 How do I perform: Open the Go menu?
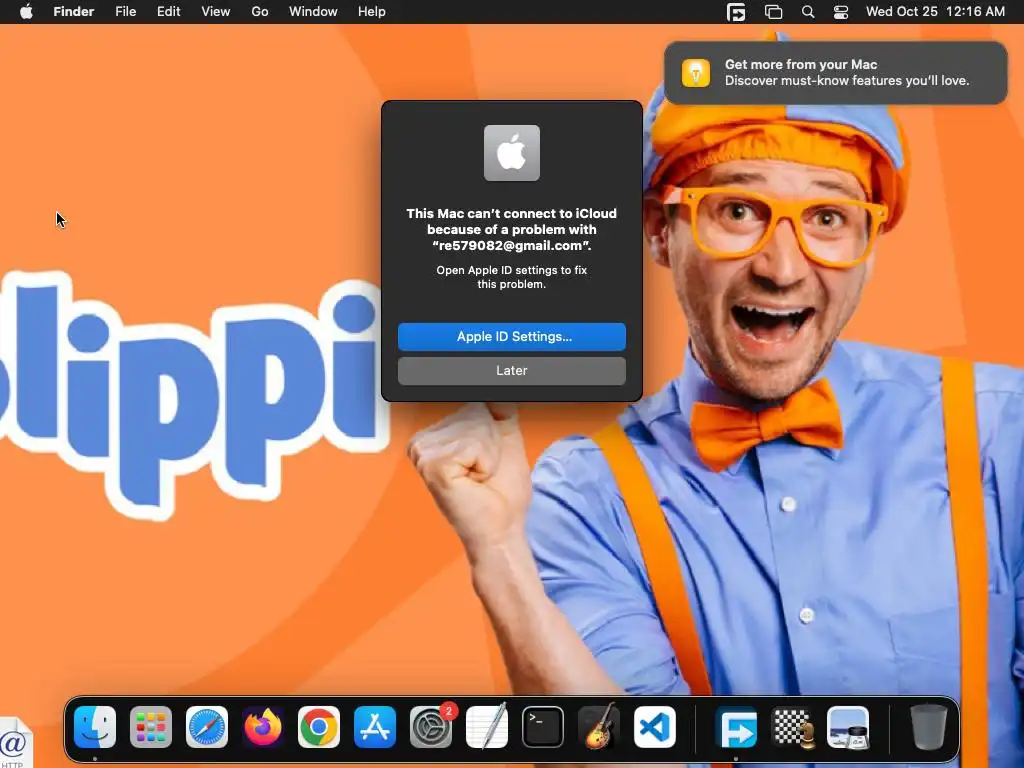point(260,12)
